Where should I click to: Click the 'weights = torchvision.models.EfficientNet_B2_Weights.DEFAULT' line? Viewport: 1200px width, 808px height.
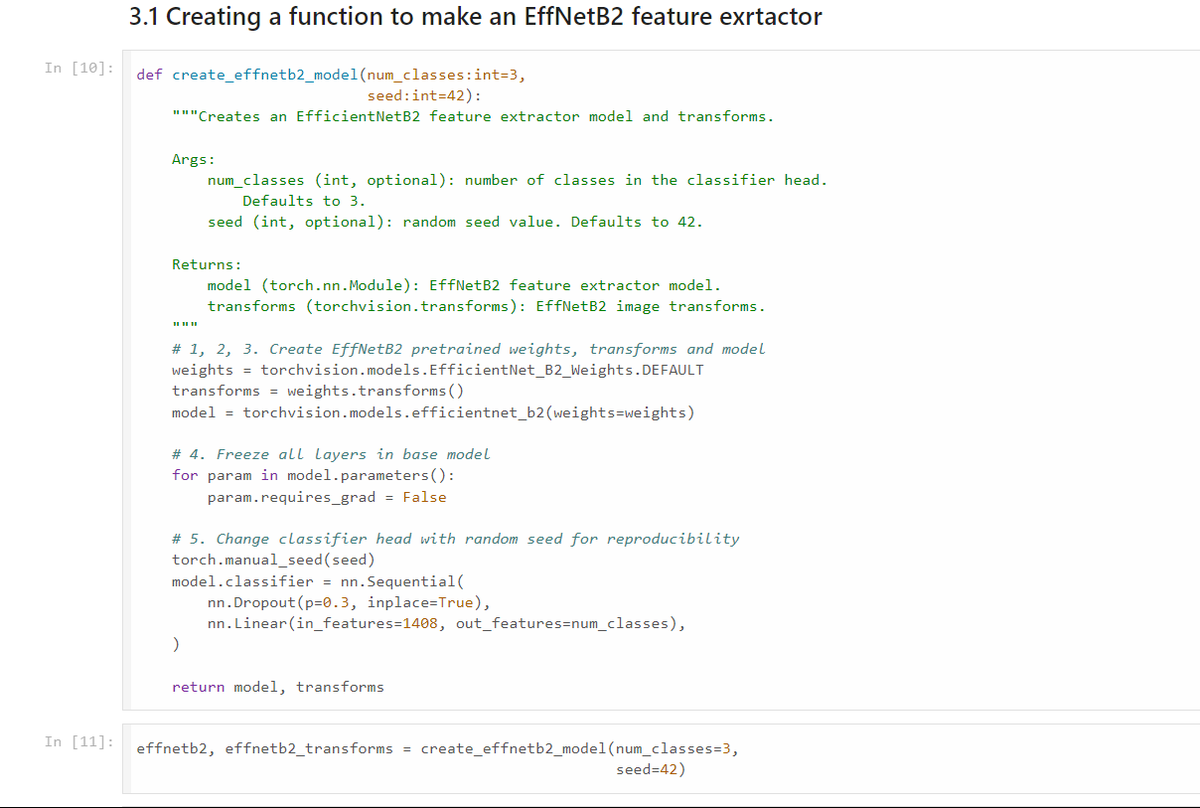click(x=438, y=370)
